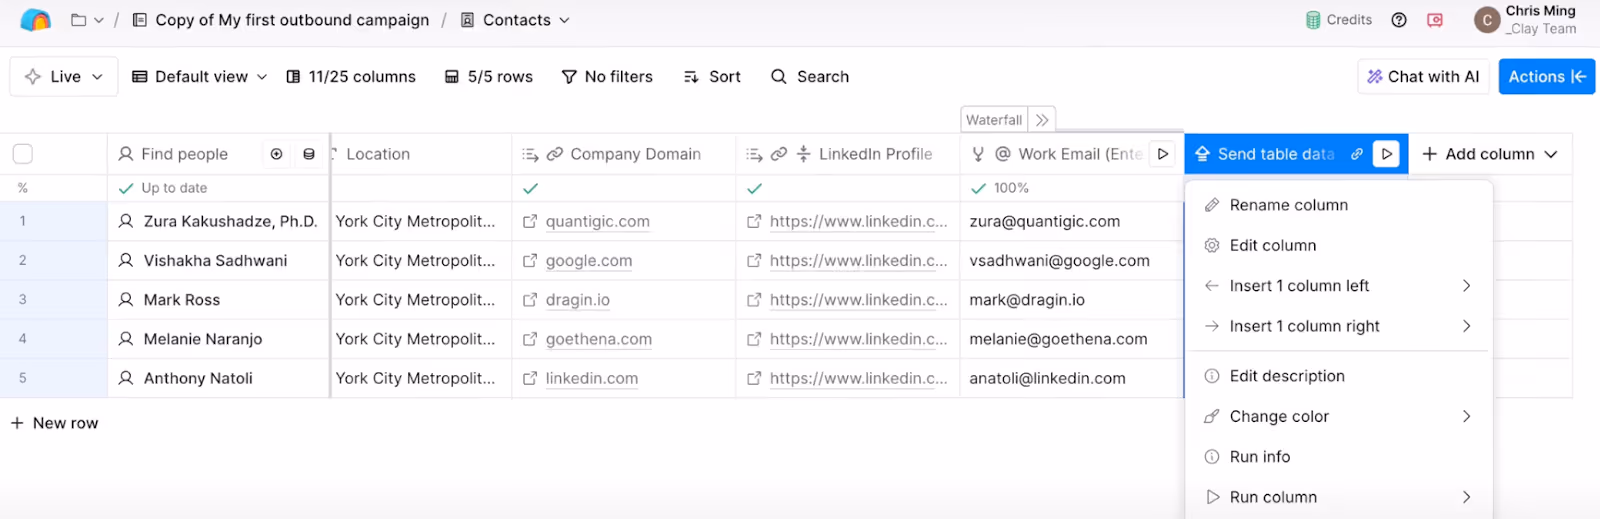Click the blue Actions button

pos(1546,77)
